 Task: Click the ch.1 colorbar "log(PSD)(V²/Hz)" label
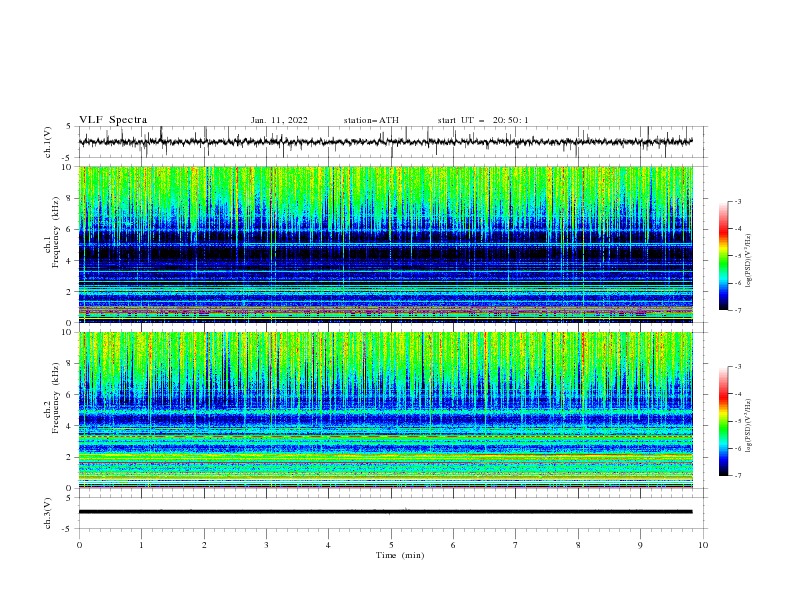[749, 260]
